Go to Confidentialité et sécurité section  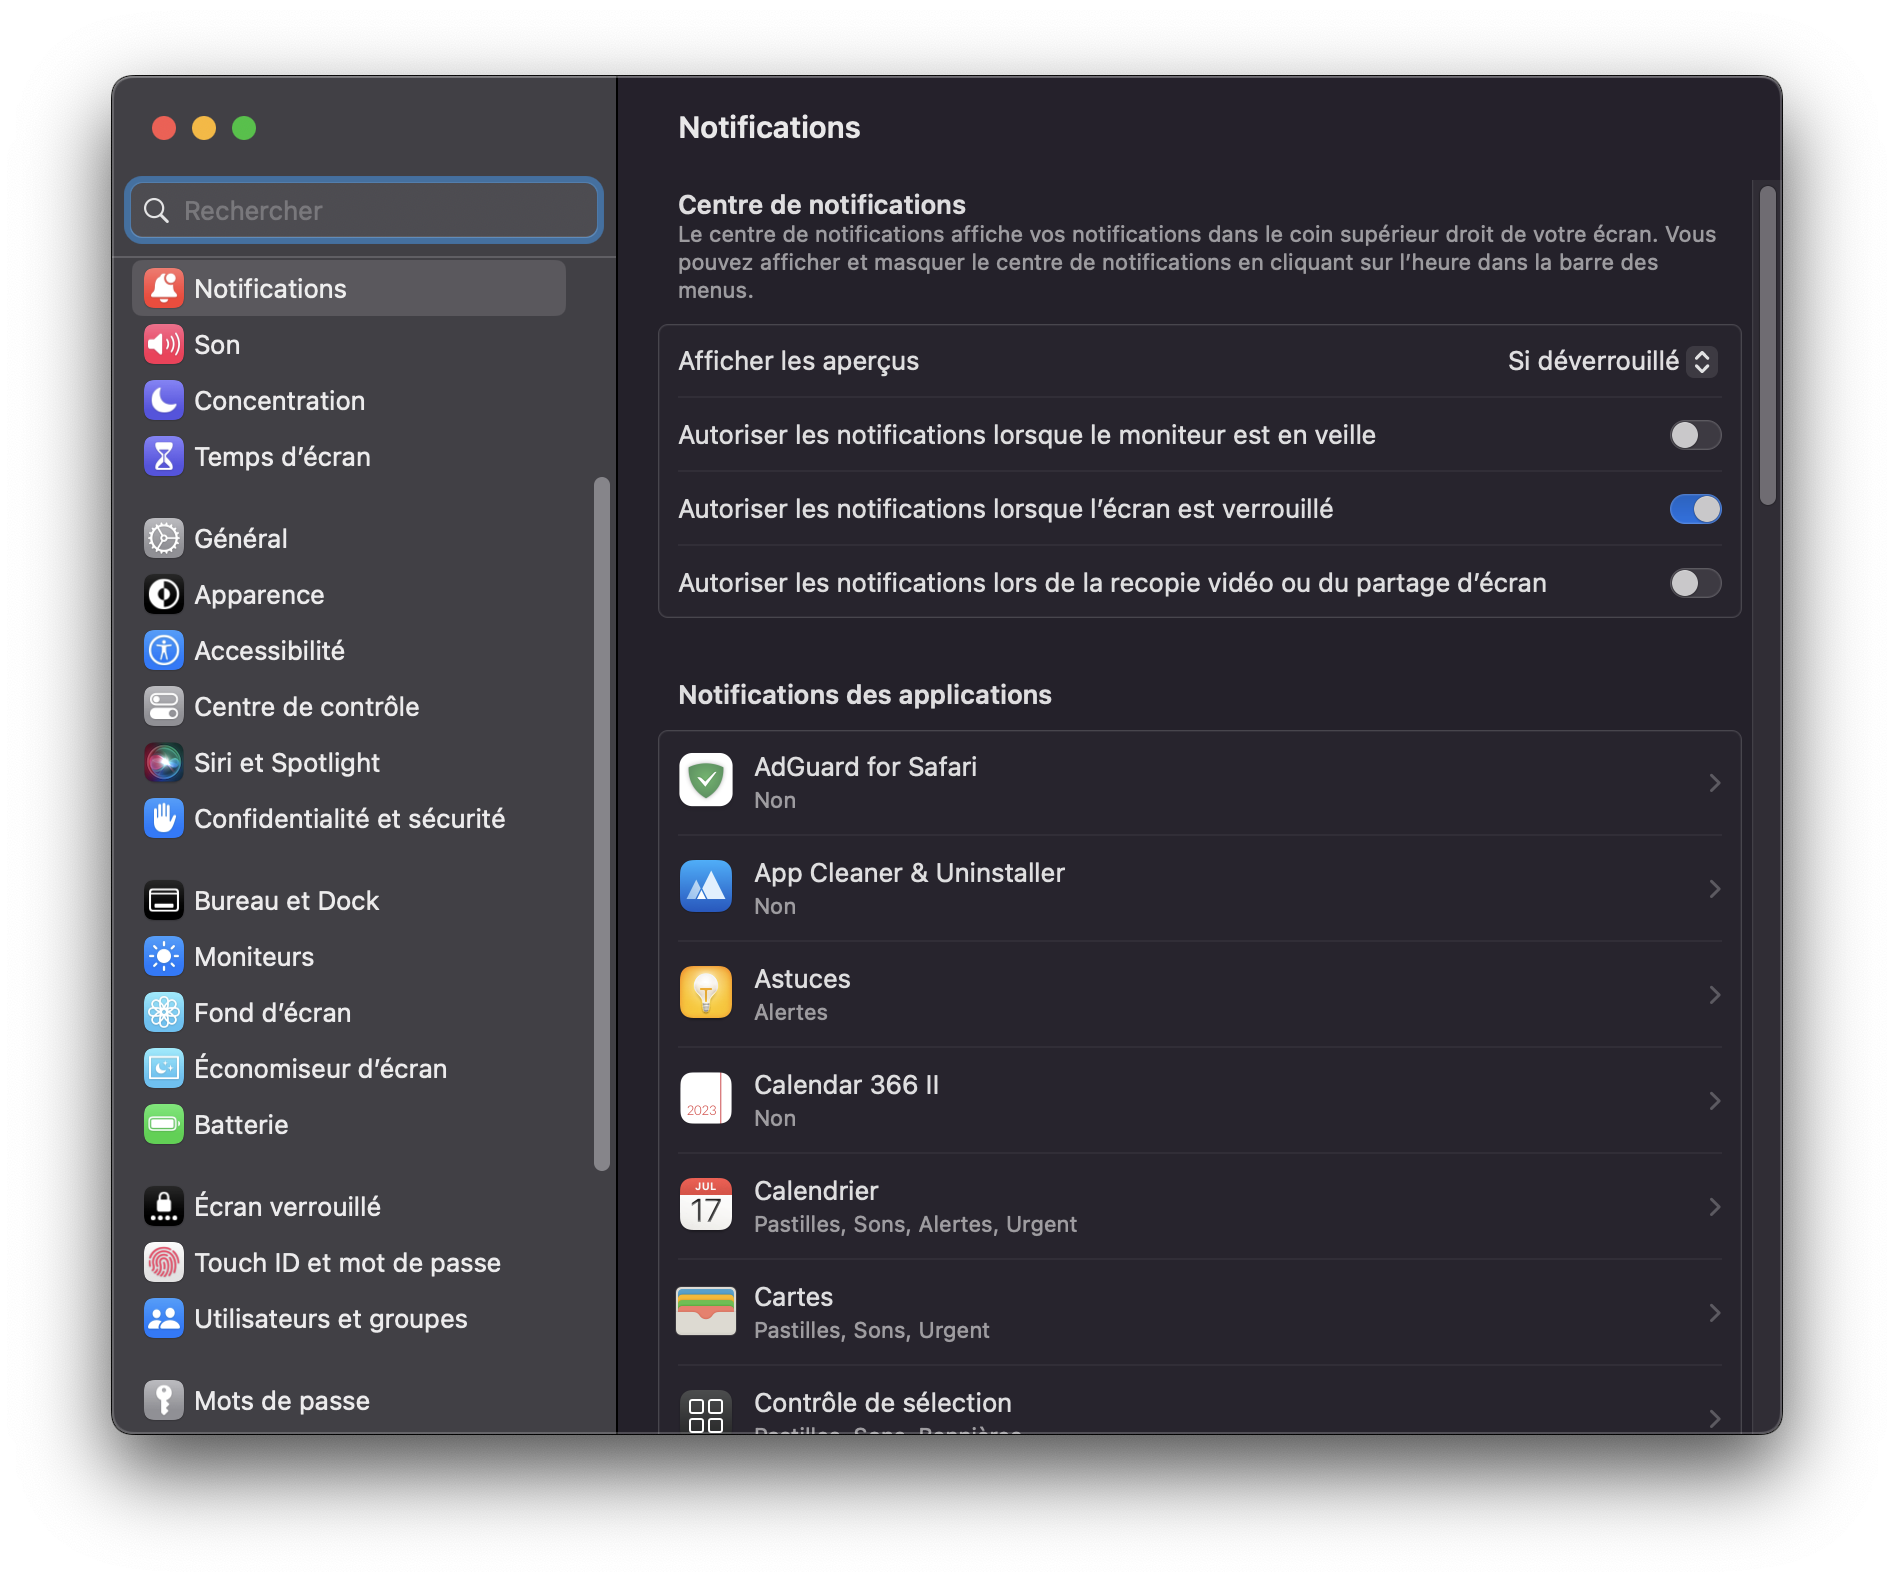point(349,819)
